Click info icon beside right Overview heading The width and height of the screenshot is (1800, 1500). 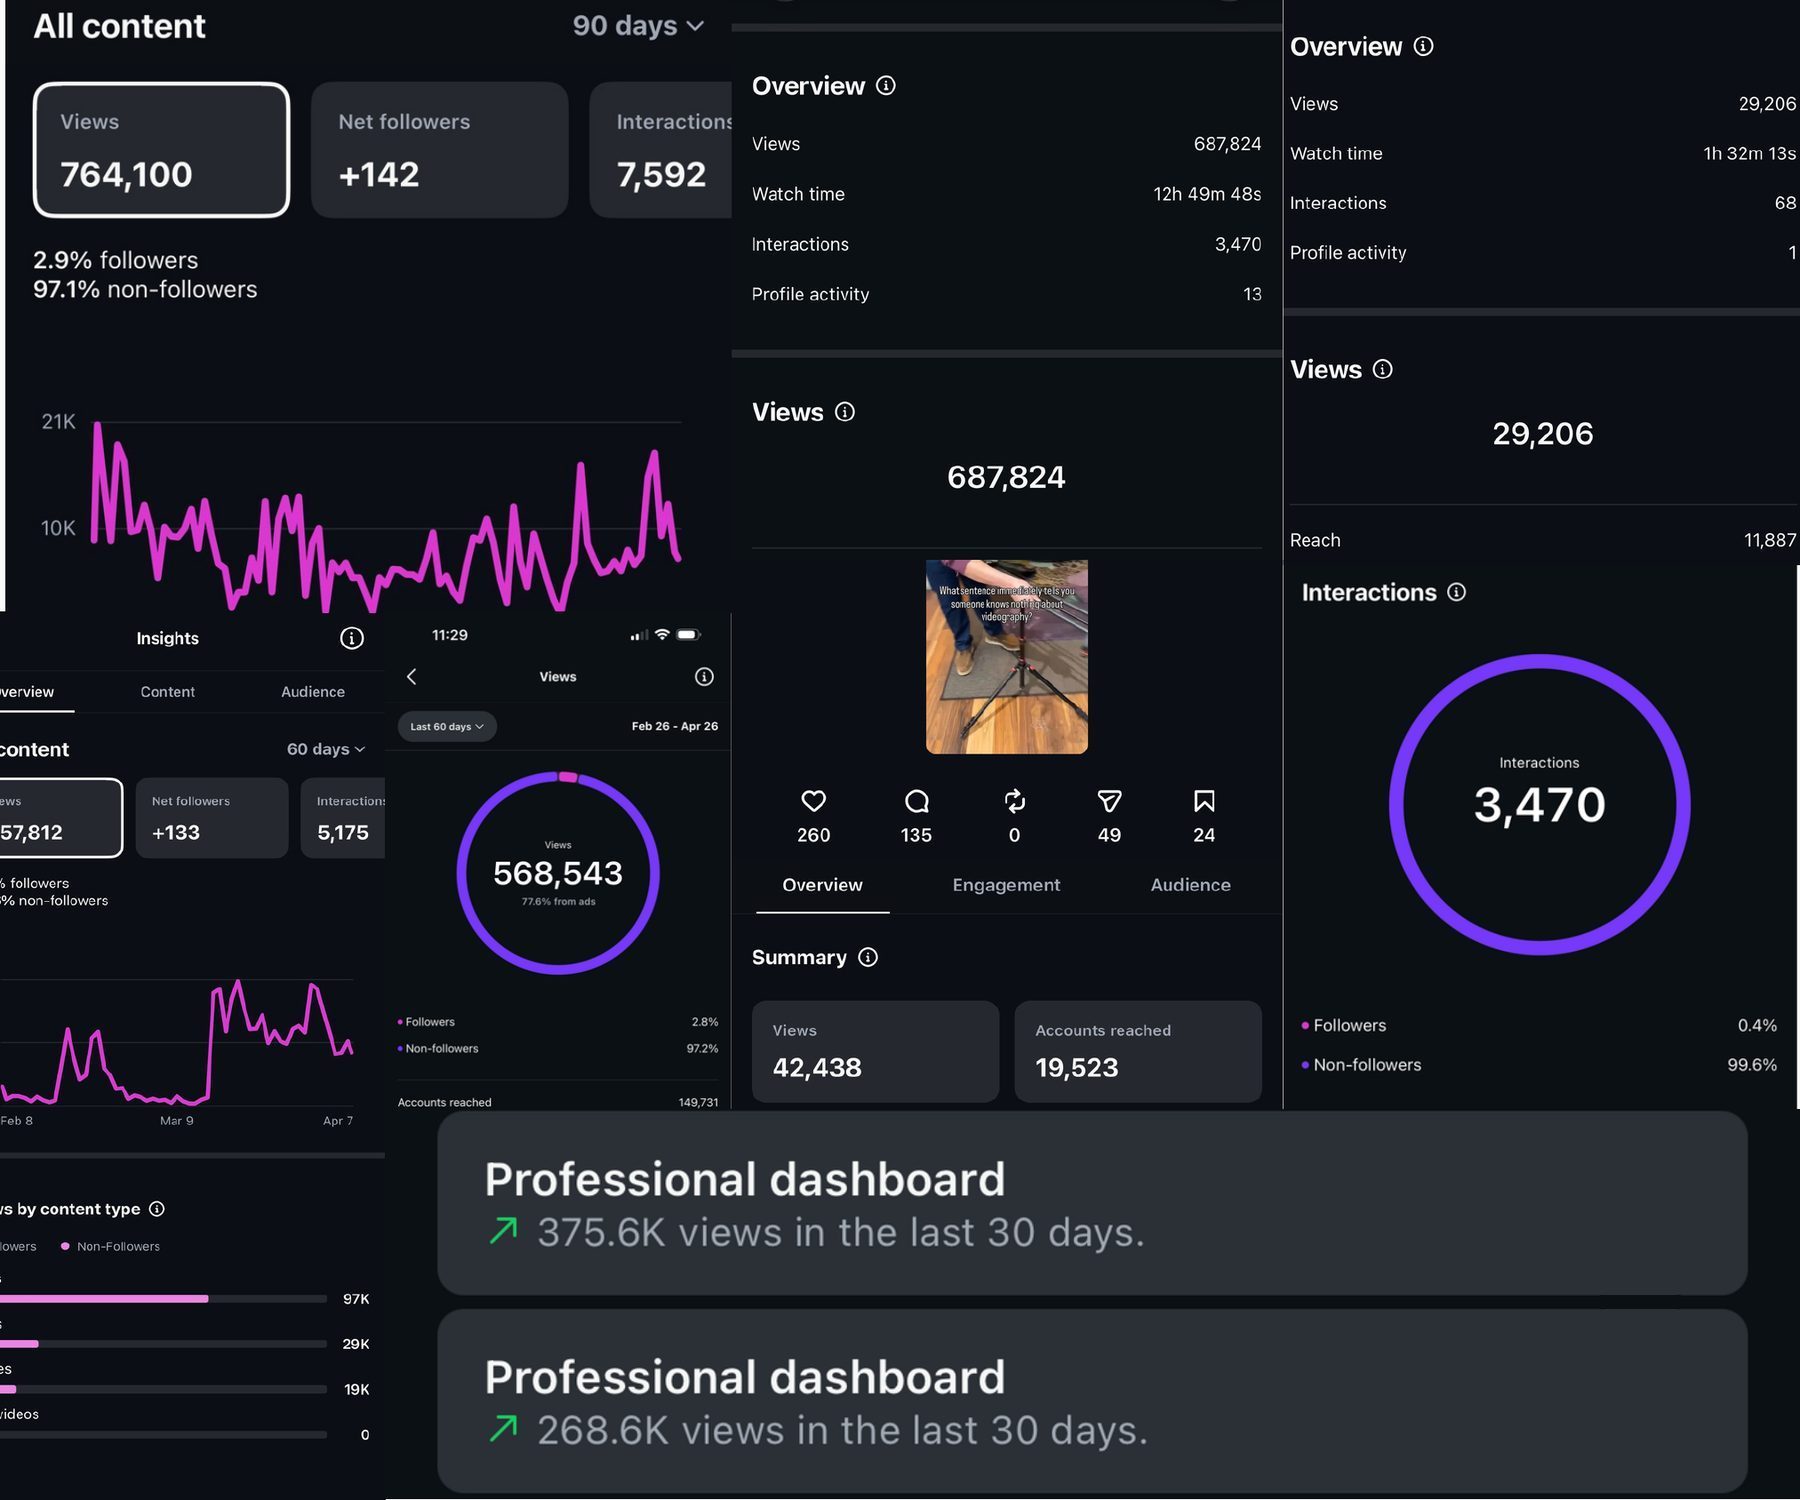1424,46
